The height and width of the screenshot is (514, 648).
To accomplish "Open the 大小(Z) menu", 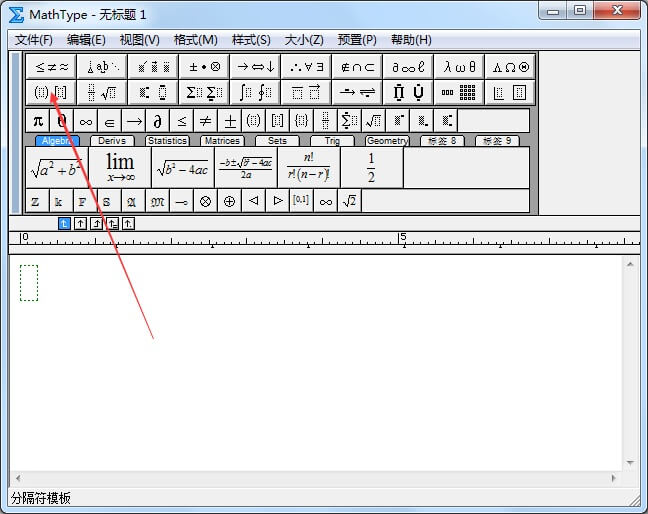I will tap(304, 40).
